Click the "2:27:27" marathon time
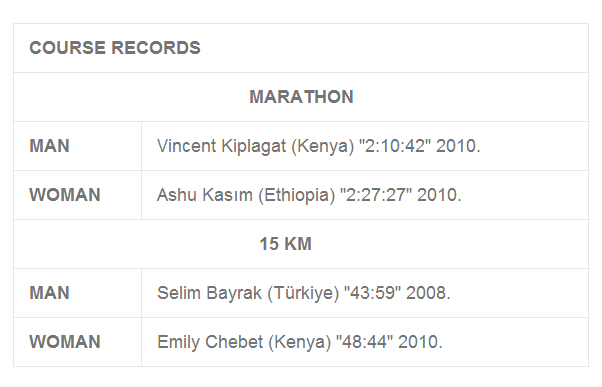Image resolution: width=602 pixels, height=387 pixels. click(x=376, y=195)
